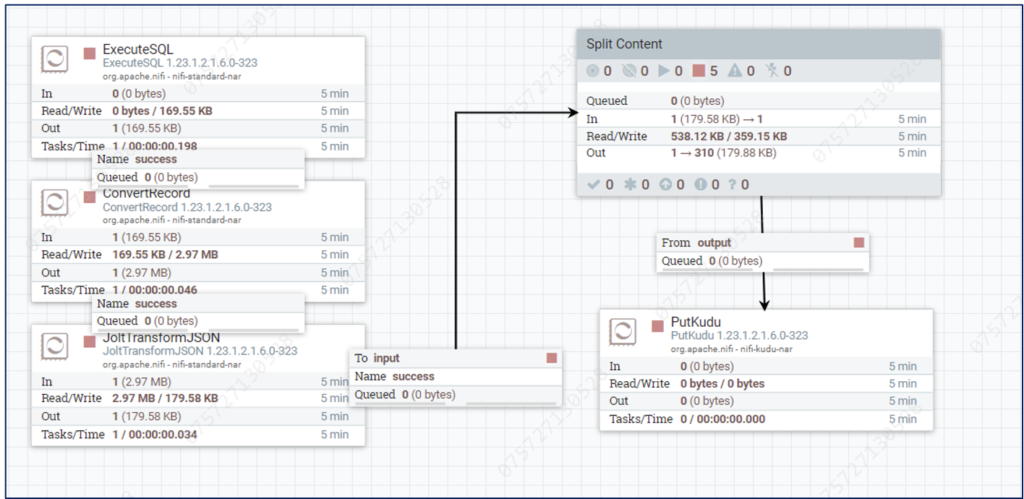The width and height of the screenshot is (1024, 499).
Task: Click ExecuteSQL Read/Write value 0 bytes / 169.55 KB
Action: pyautogui.click(x=162, y=111)
